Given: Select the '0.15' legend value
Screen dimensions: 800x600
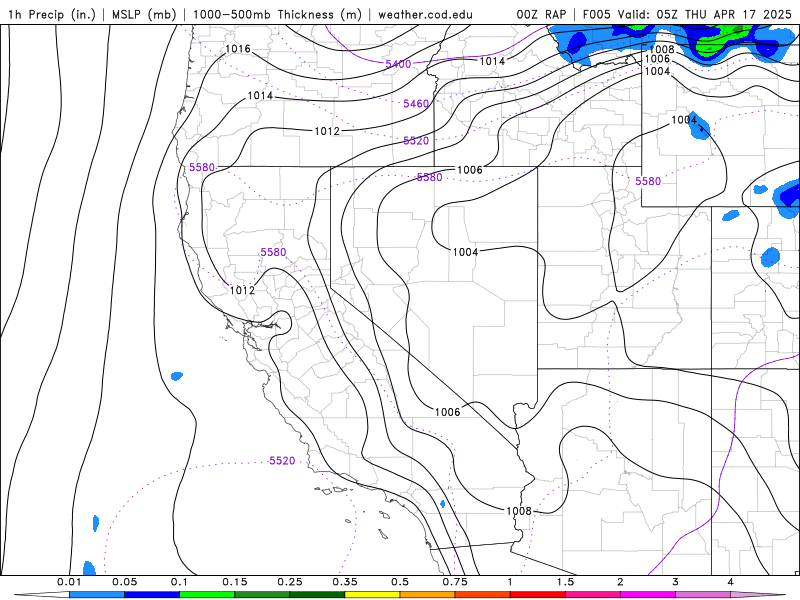Looking at the screenshot, I should click(235, 582).
